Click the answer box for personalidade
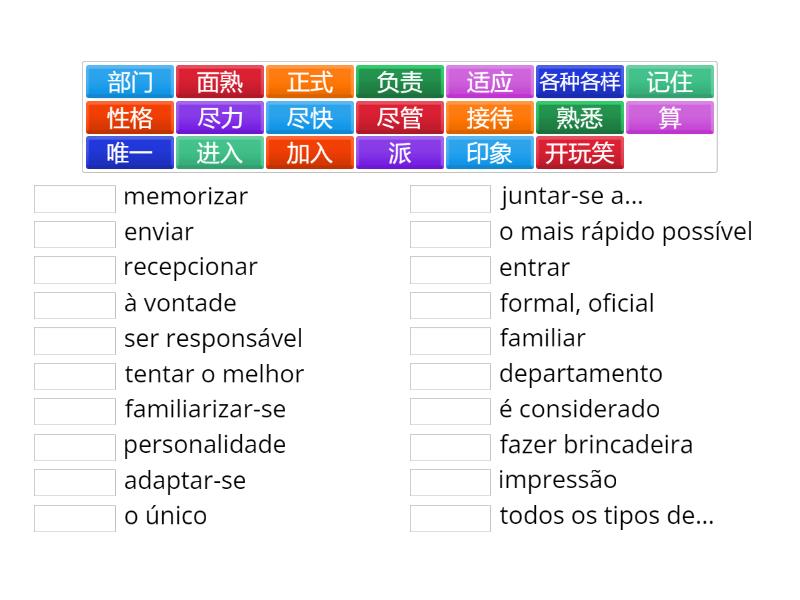The width and height of the screenshot is (800, 600). click(x=75, y=446)
